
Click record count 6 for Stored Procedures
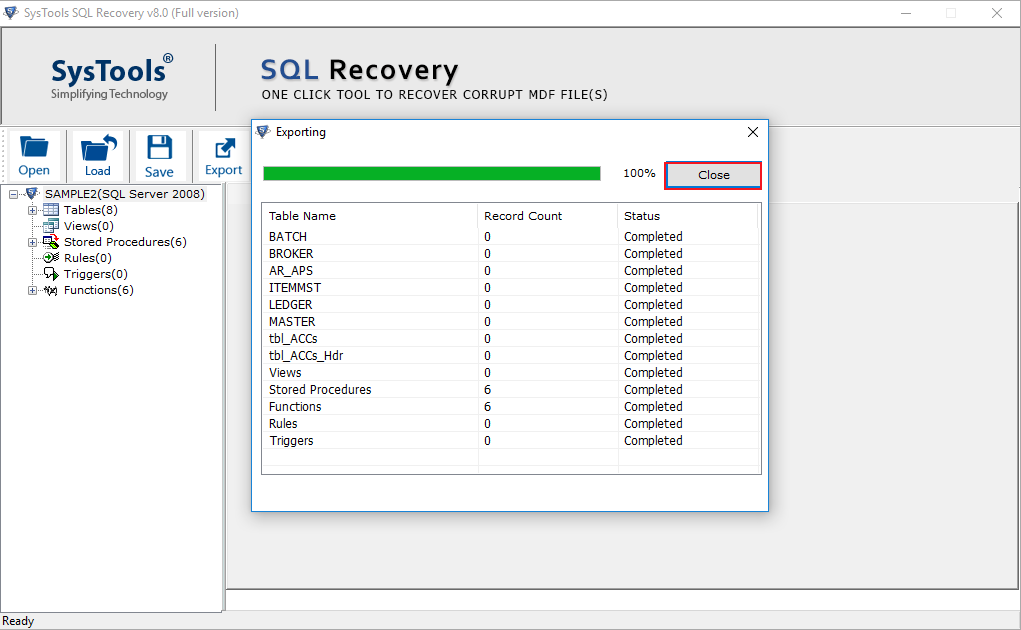(487, 389)
